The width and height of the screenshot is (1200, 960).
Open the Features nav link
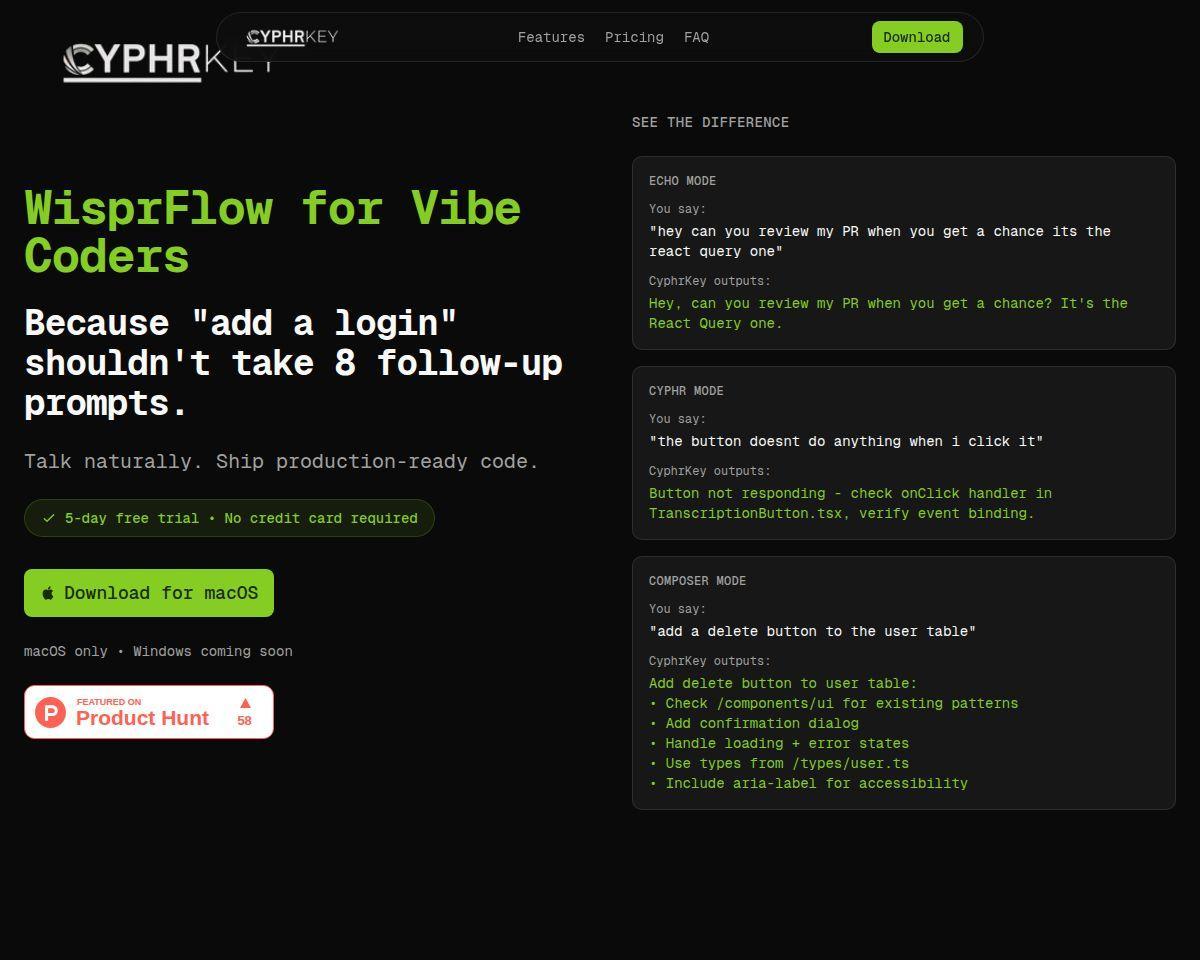coord(551,37)
